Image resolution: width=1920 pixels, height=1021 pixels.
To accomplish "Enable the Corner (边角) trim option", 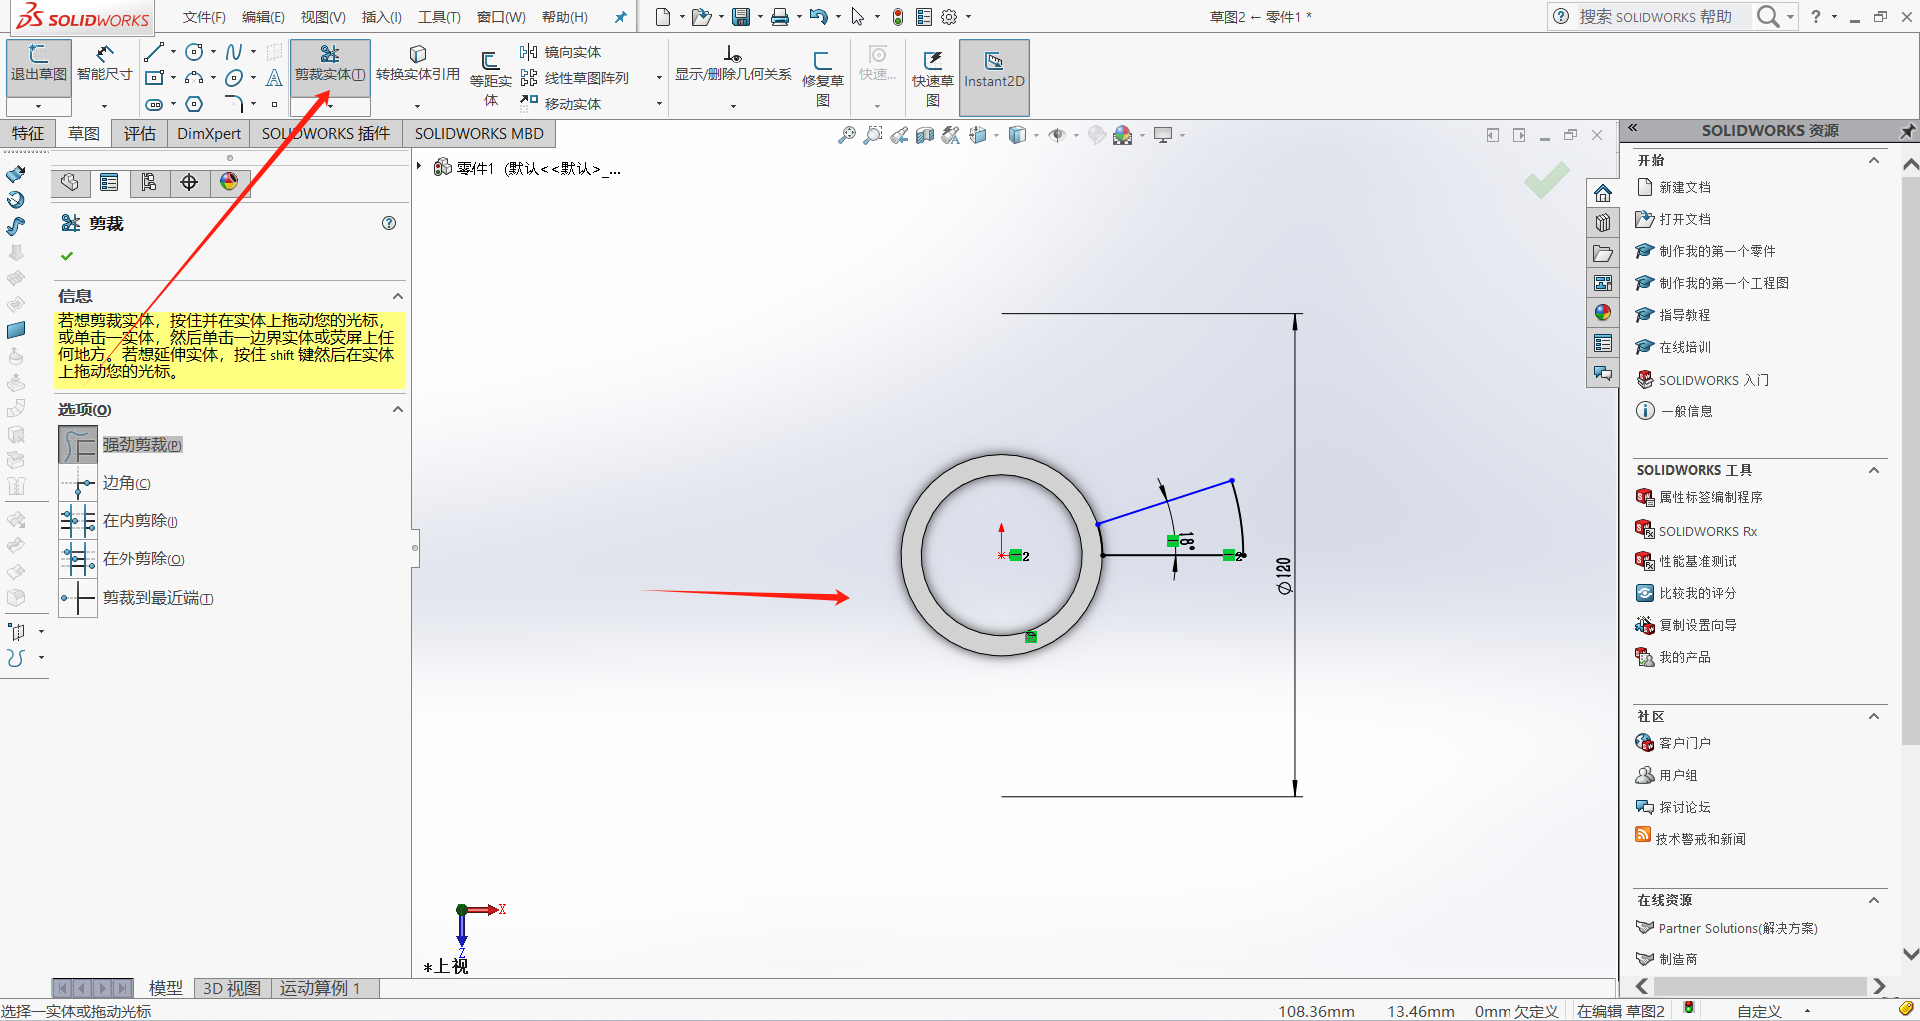I will (x=78, y=483).
